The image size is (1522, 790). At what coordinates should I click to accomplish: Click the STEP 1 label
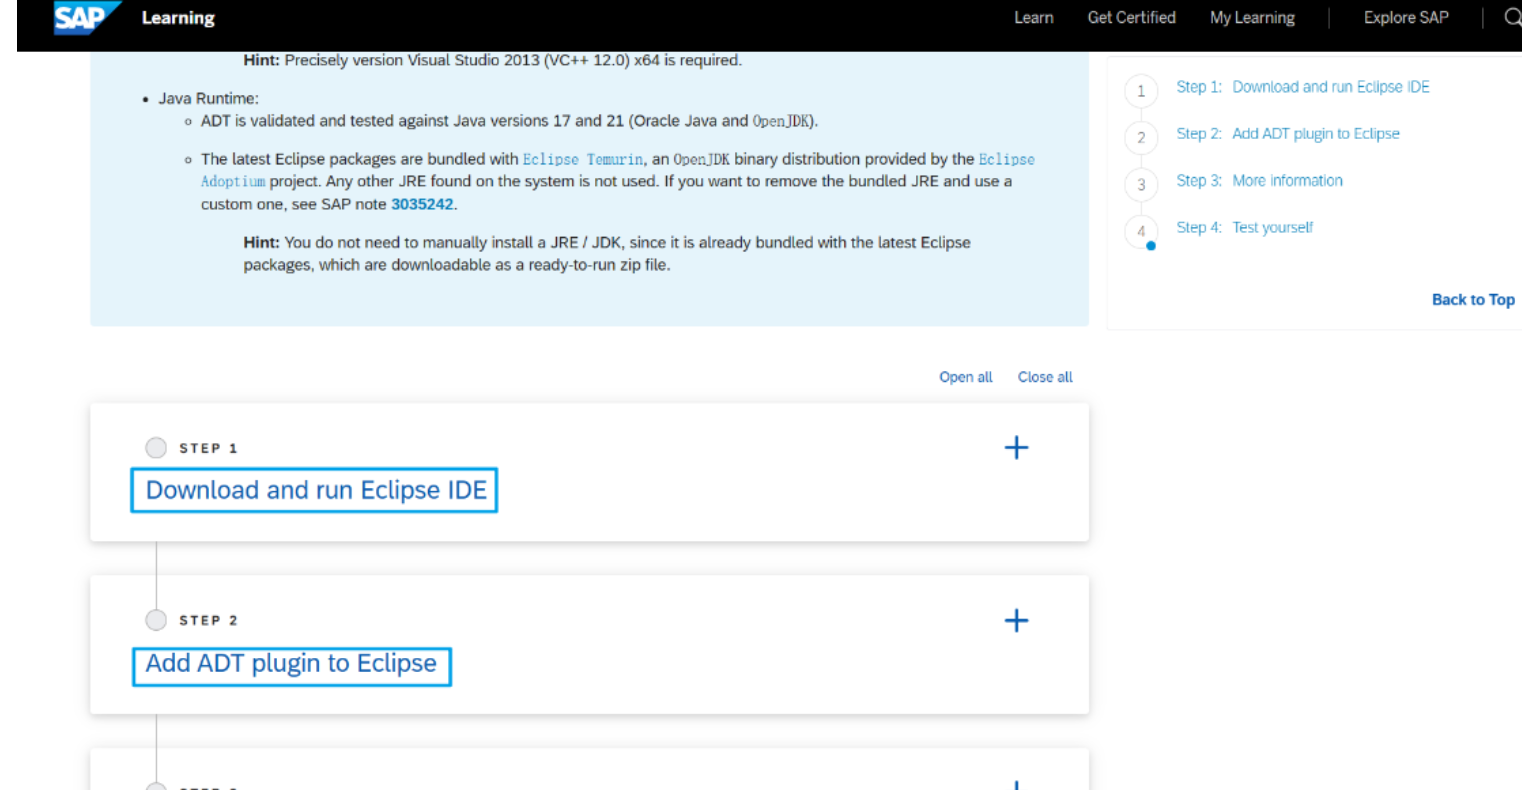208,448
